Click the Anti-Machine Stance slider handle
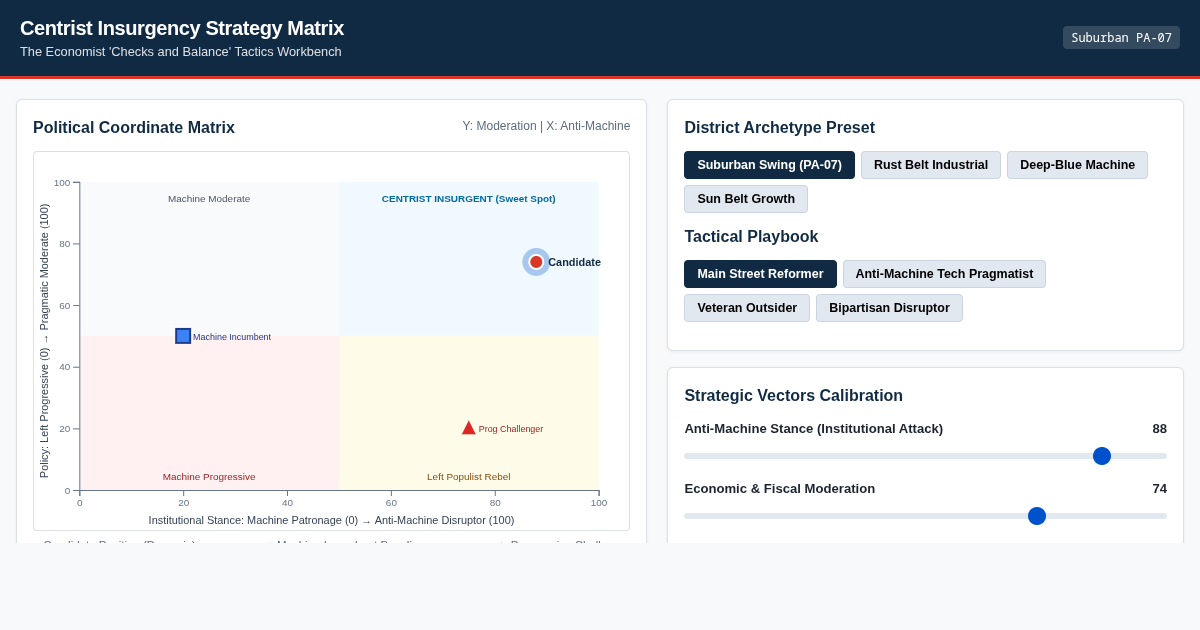The image size is (1200, 630). pyautogui.click(x=1102, y=456)
